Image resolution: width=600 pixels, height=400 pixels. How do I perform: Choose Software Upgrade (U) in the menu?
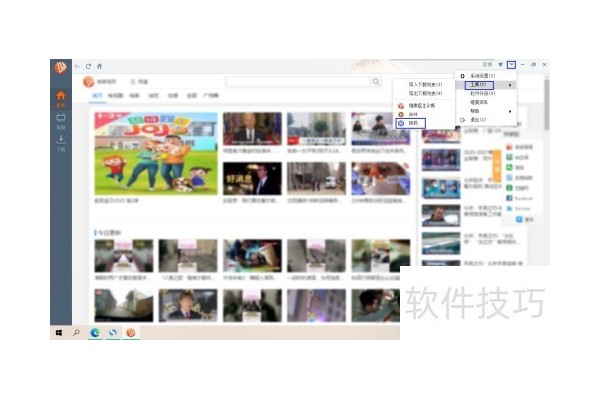(483, 93)
